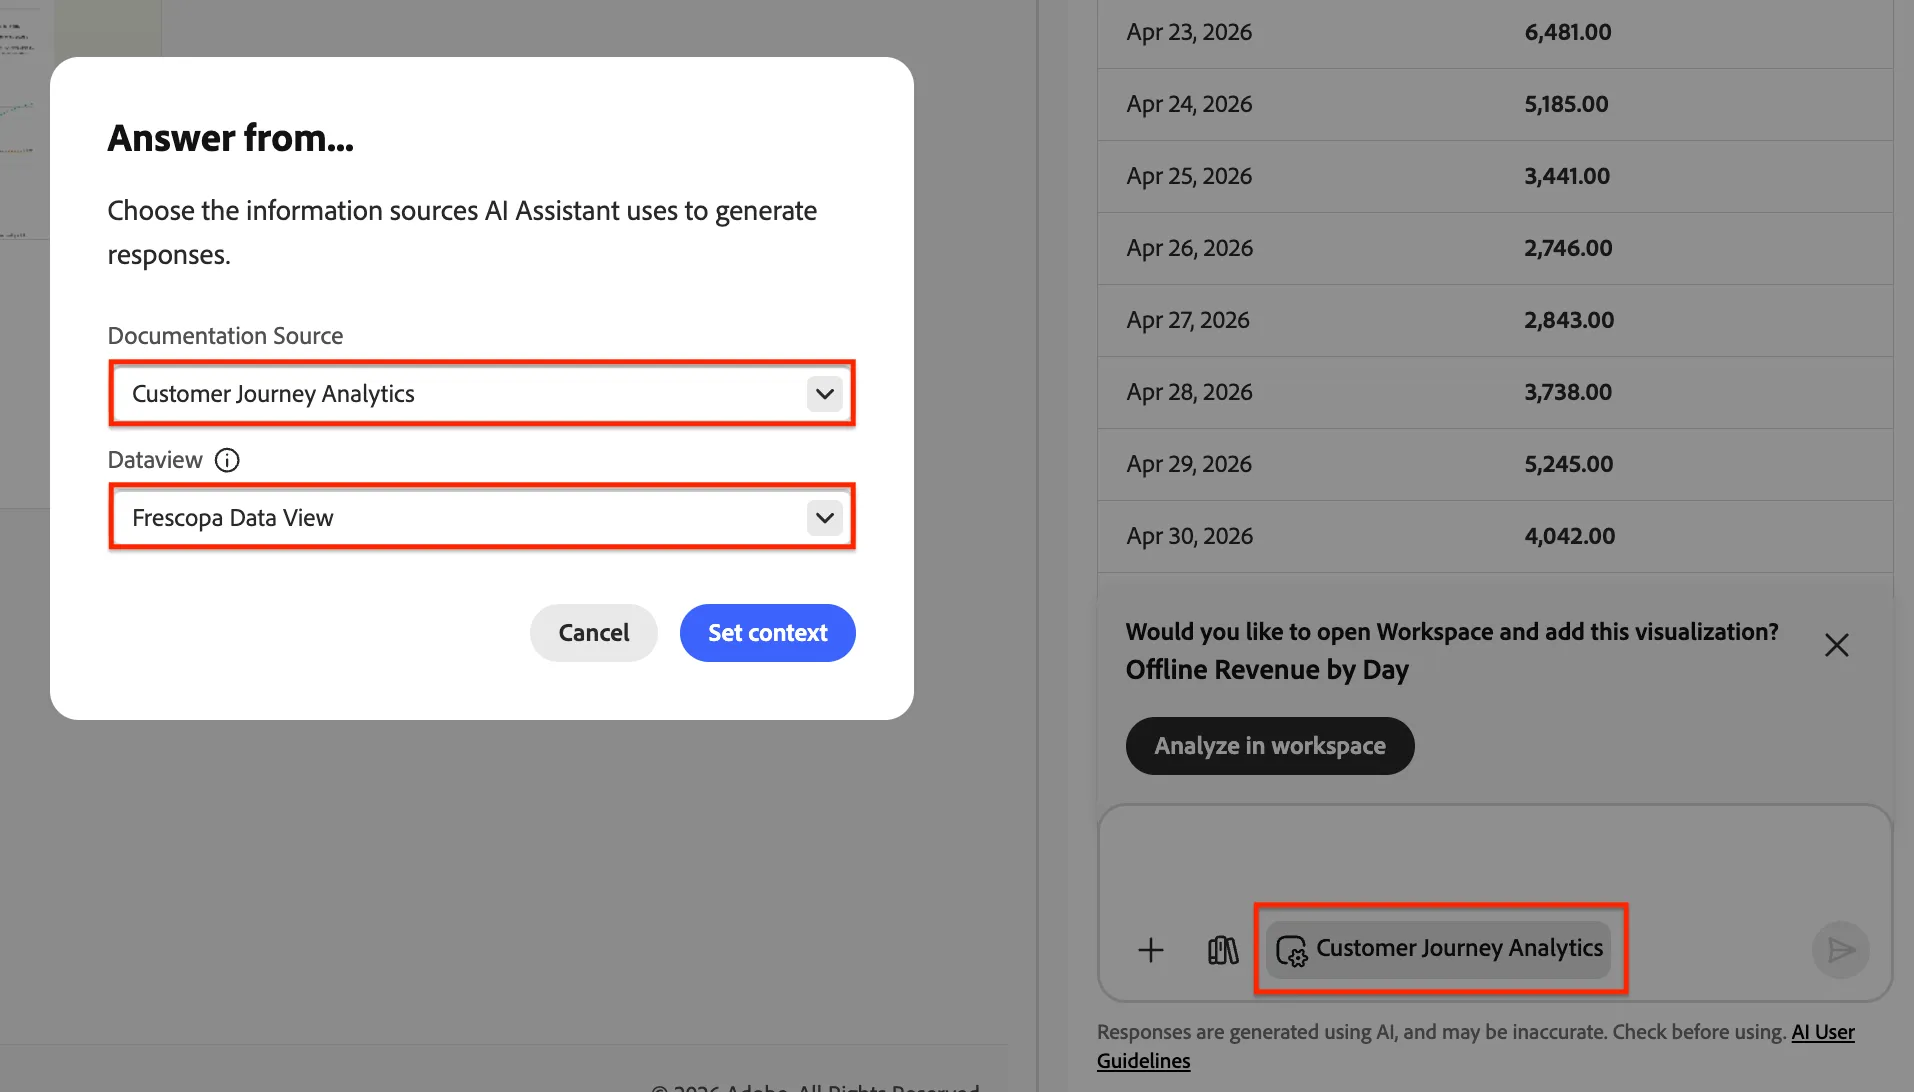Select the Apr 25, 2026 date cell

pyautogui.click(x=1190, y=176)
